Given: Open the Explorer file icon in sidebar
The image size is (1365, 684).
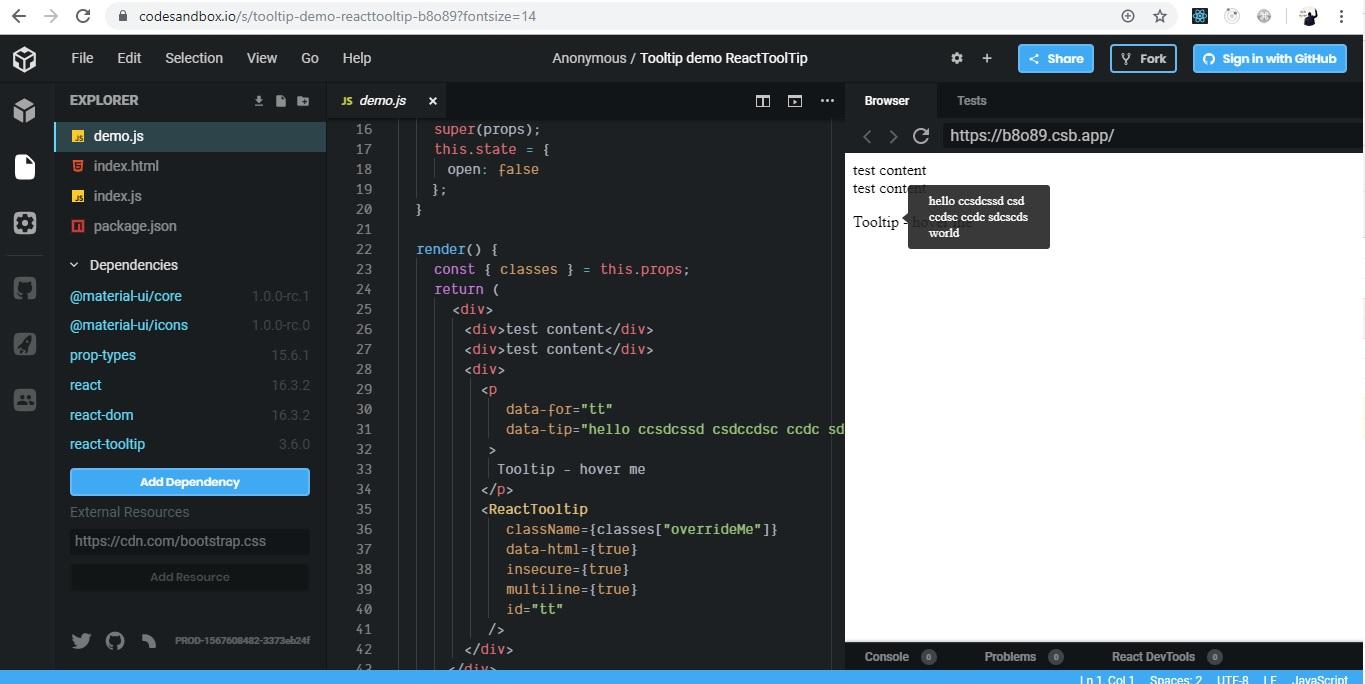Looking at the screenshot, I should [x=25, y=166].
